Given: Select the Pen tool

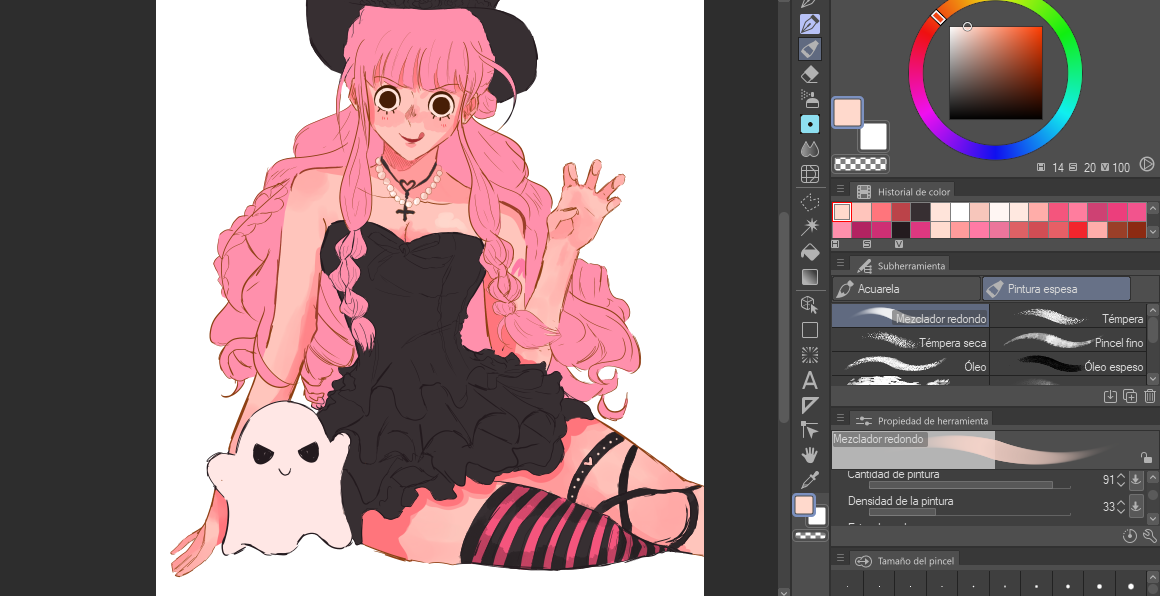Looking at the screenshot, I should (810, 24).
